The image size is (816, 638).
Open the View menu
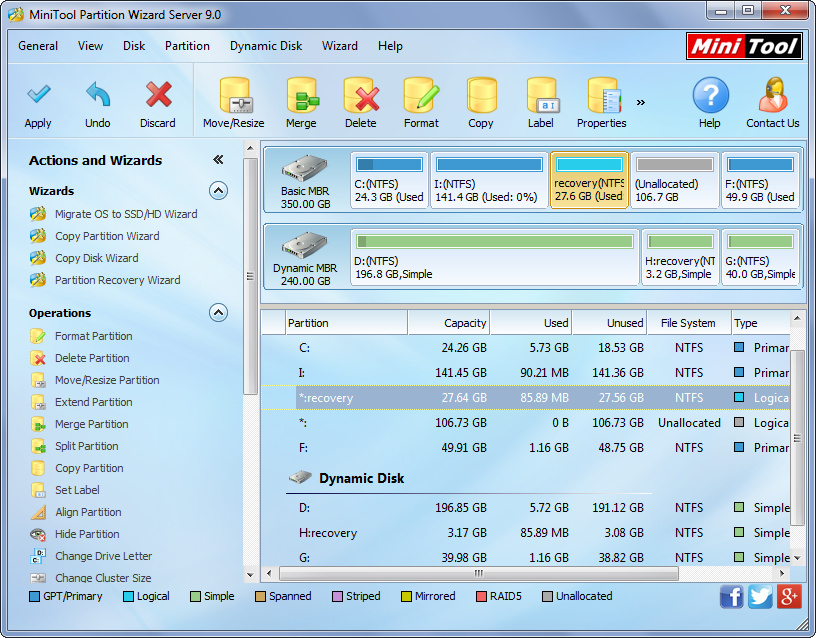pyautogui.click(x=90, y=46)
